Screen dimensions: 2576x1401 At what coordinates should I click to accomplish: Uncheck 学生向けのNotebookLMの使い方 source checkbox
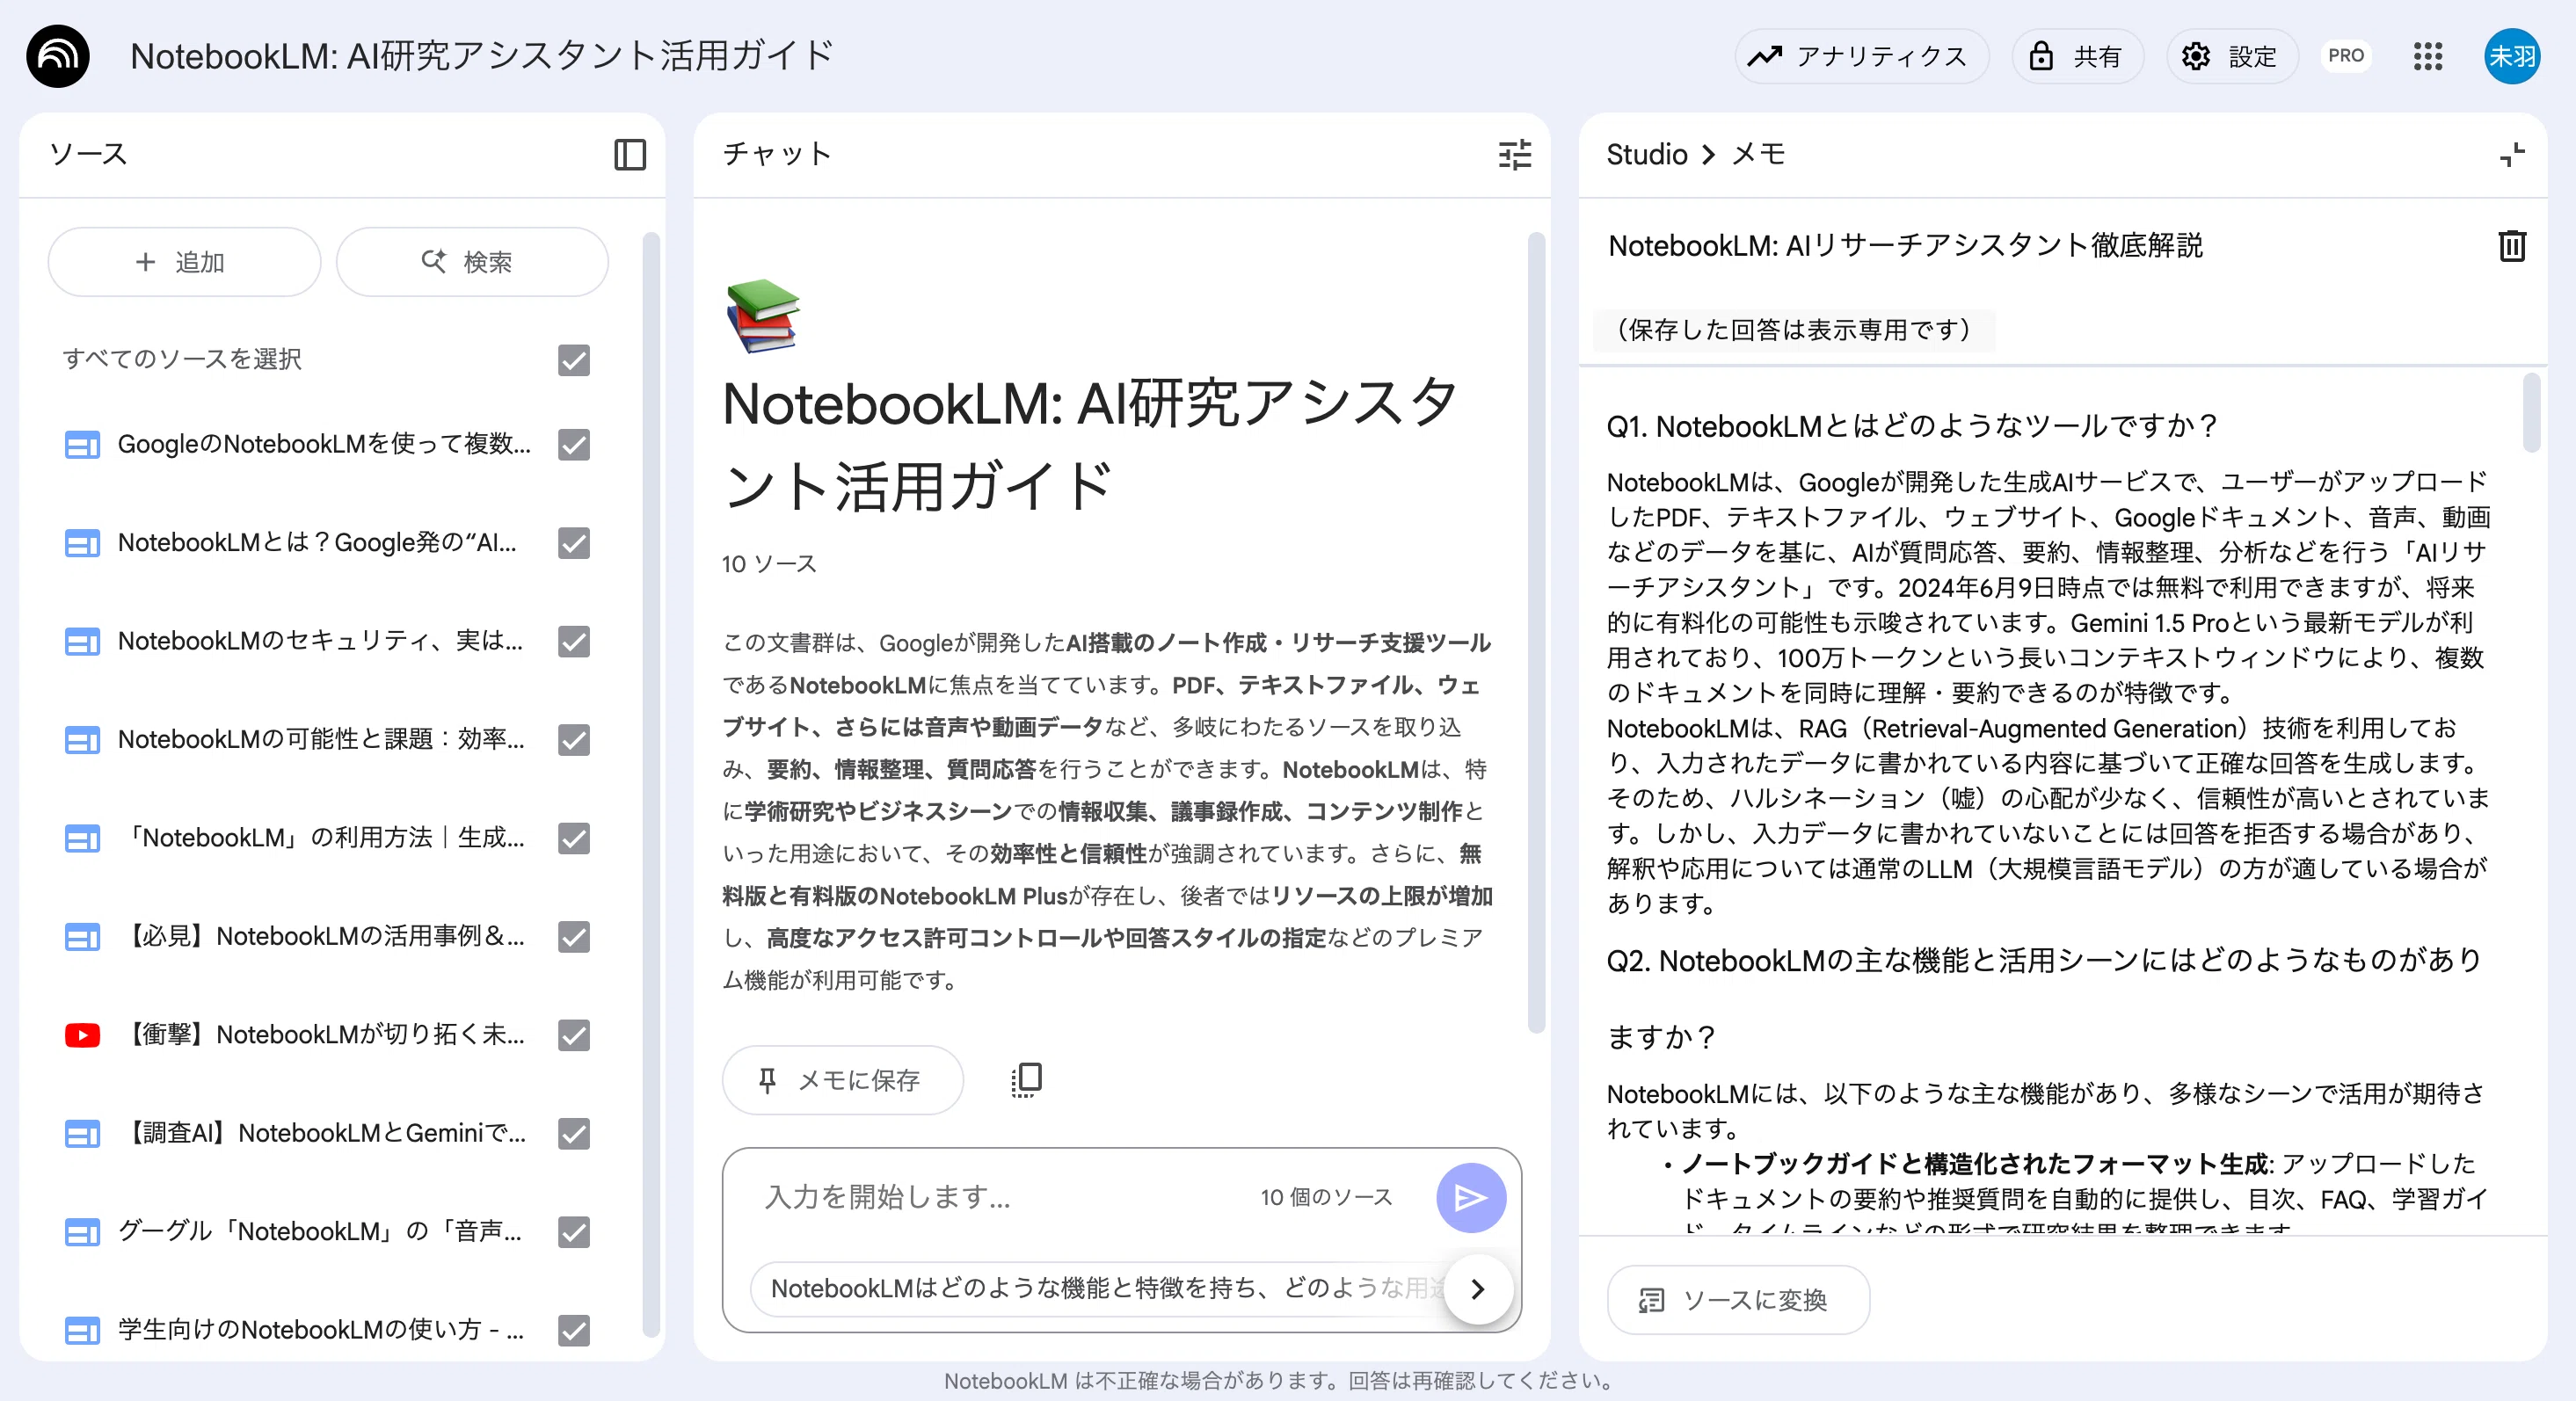point(574,1331)
